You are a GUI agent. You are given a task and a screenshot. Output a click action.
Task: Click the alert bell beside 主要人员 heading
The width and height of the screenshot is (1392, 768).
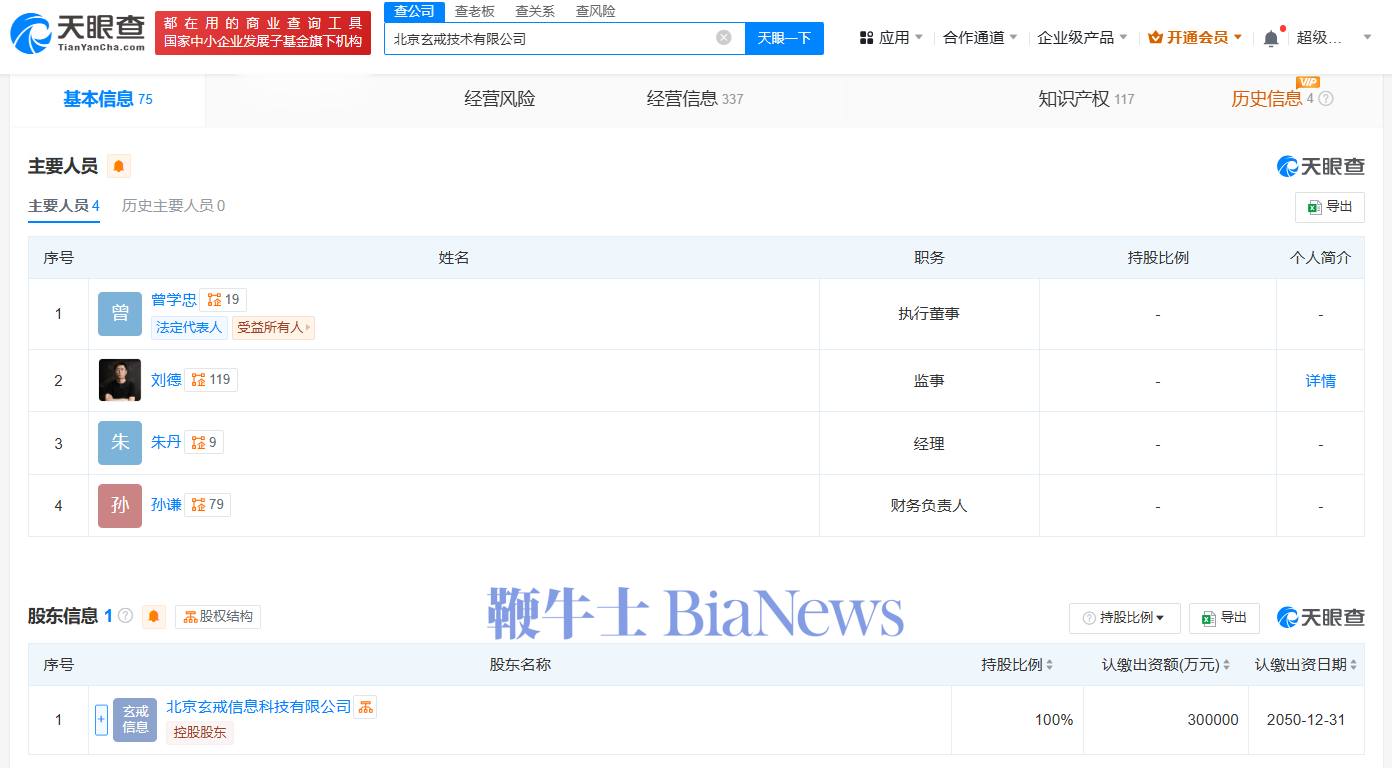coord(119,166)
